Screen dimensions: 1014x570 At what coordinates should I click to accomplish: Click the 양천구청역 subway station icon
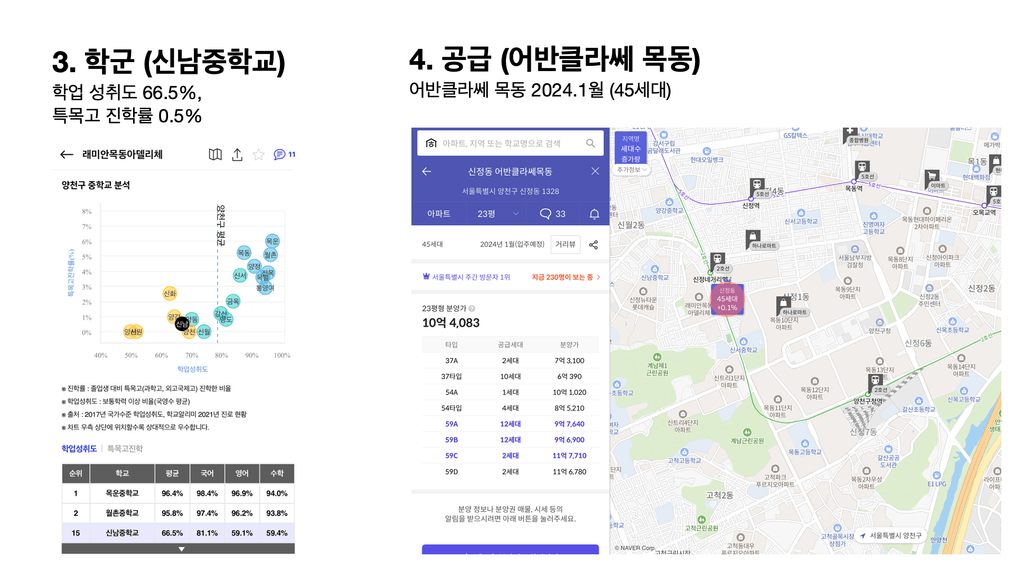(876, 382)
